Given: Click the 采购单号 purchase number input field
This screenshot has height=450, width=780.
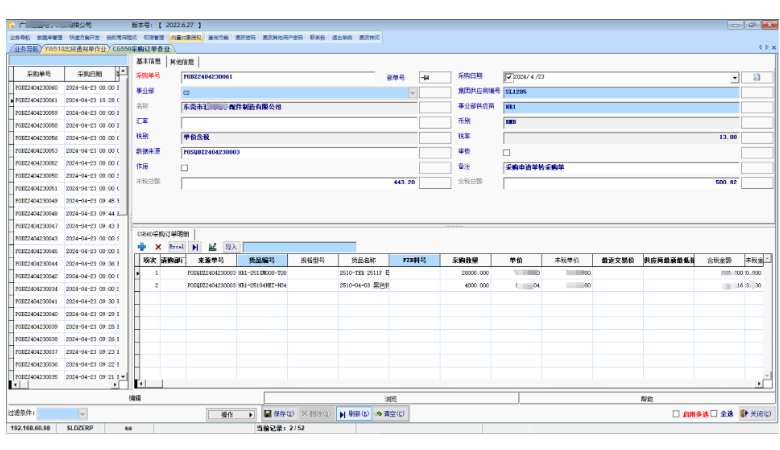Looking at the screenshot, I should (x=278, y=77).
